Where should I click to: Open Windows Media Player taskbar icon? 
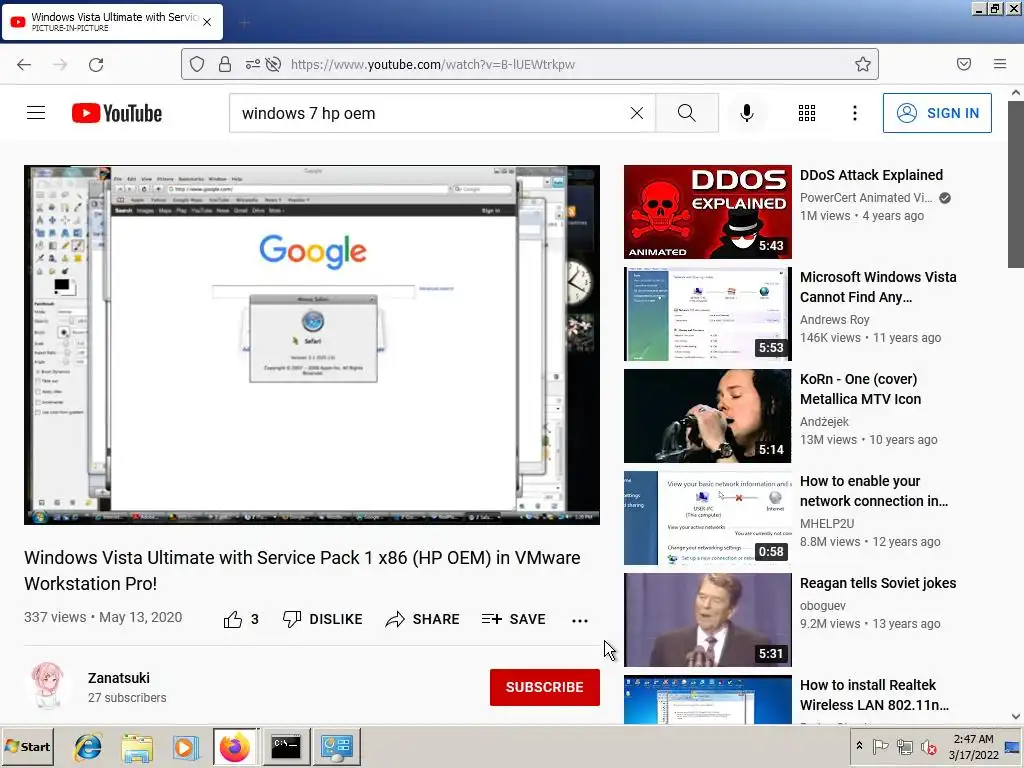click(x=186, y=746)
